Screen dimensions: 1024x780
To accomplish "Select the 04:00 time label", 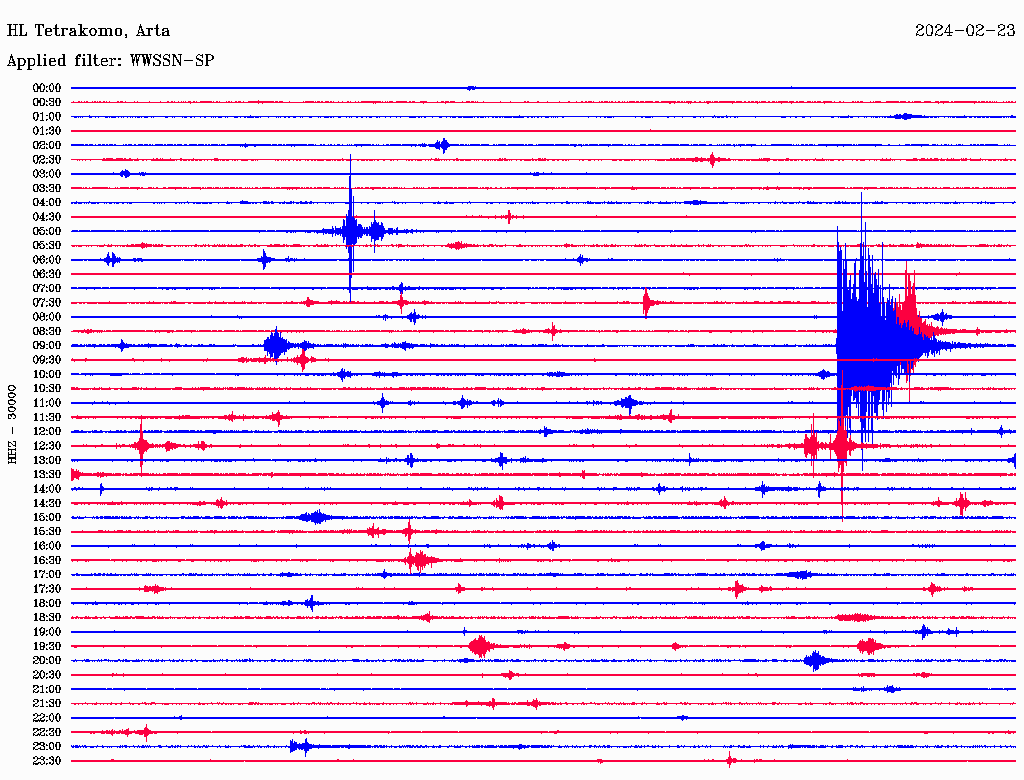I will coord(47,203).
